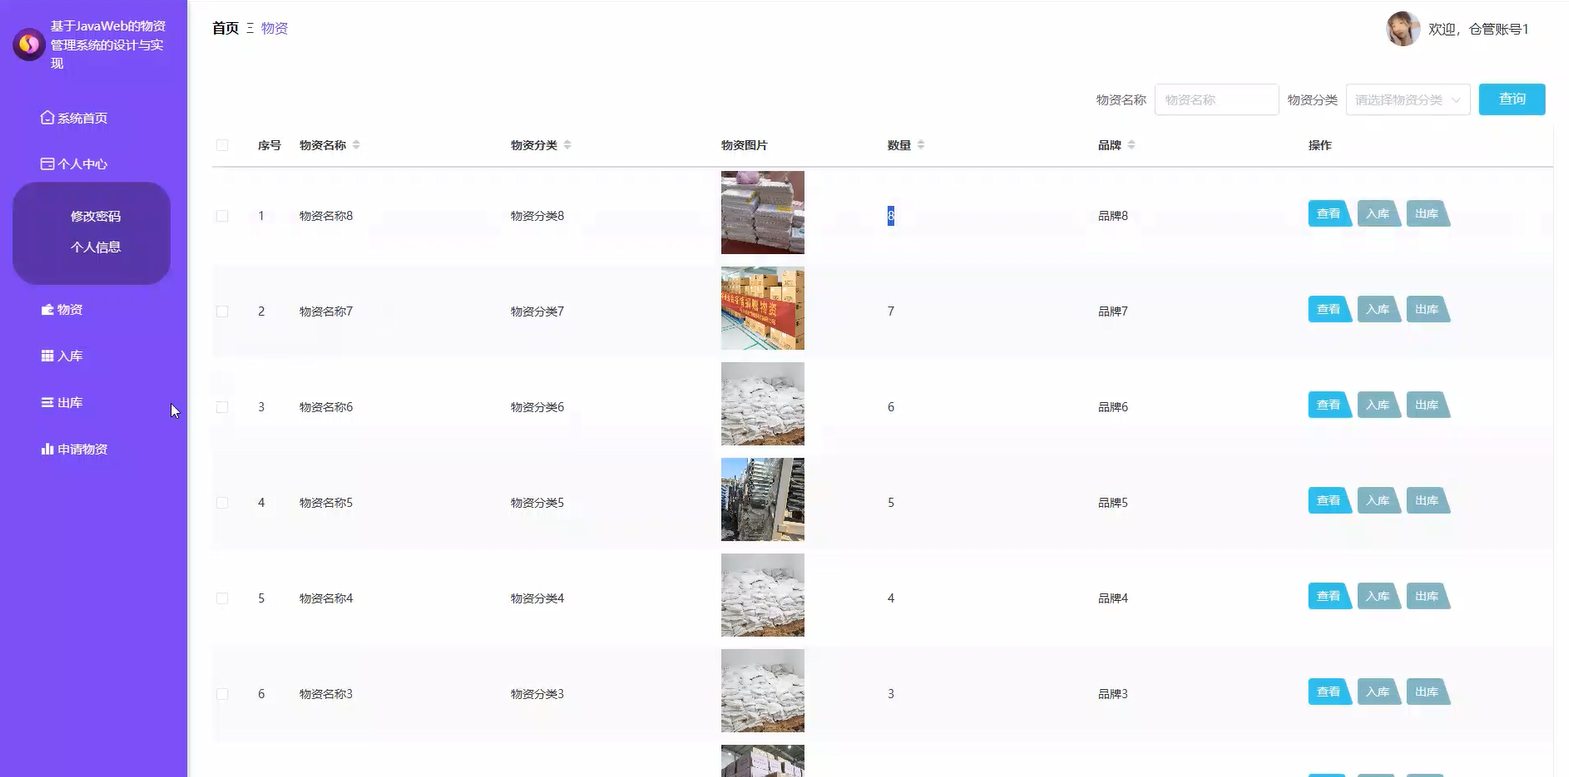The width and height of the screenshot is (1569, 777).
Task: Click 出库 for 物资名称6
Action: pyautogui.click(x=1427, y=405)
